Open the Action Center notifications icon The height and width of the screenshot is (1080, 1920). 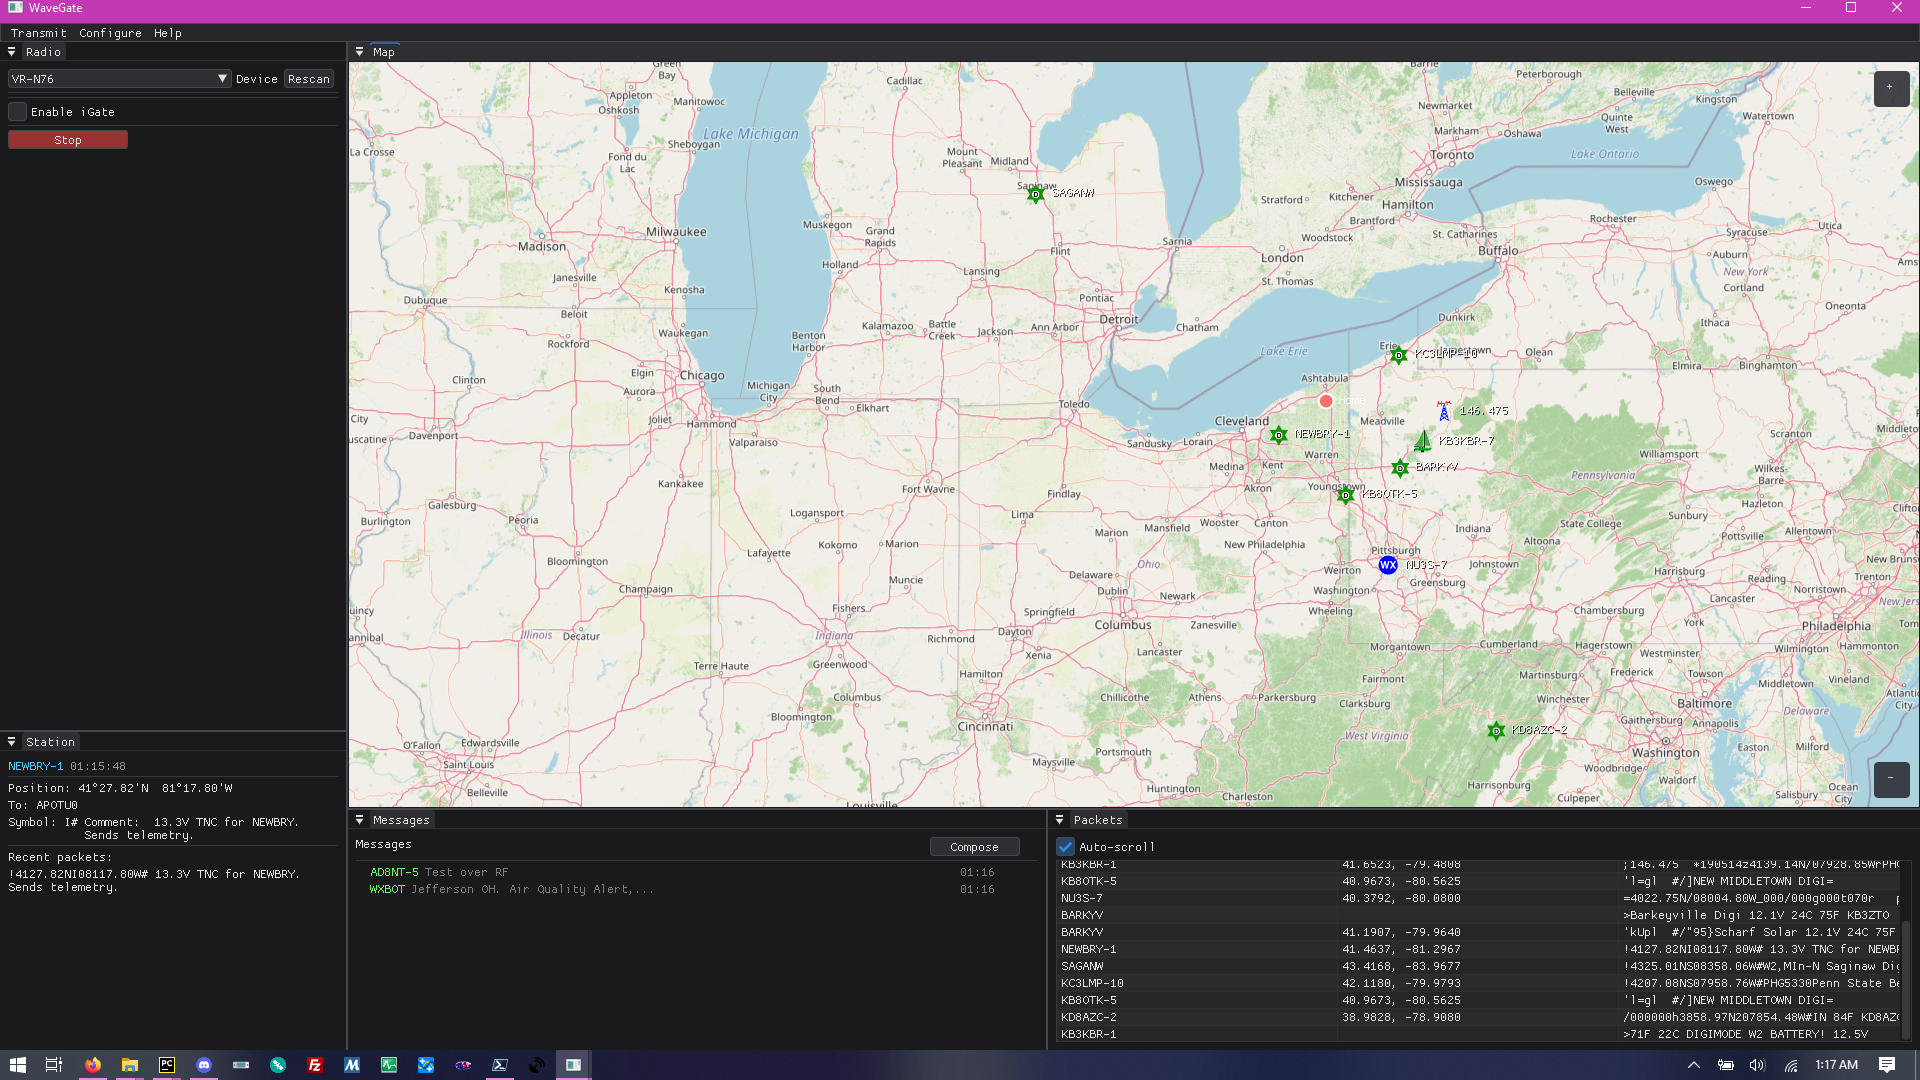(x=1887, y=1065)
